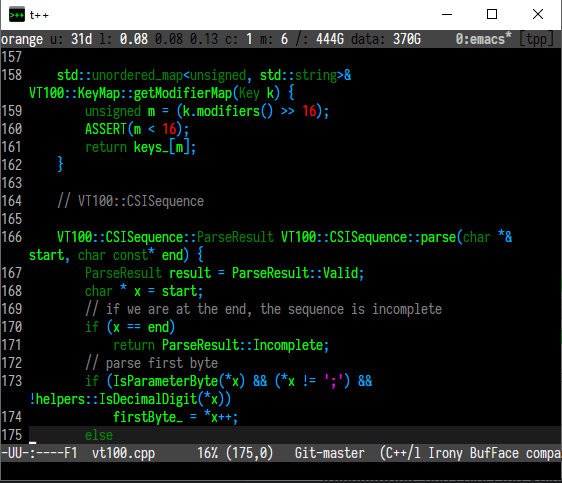Viewport: 562px width, 483px height.
Task: Click the load value 0.13
Action: 204,39
